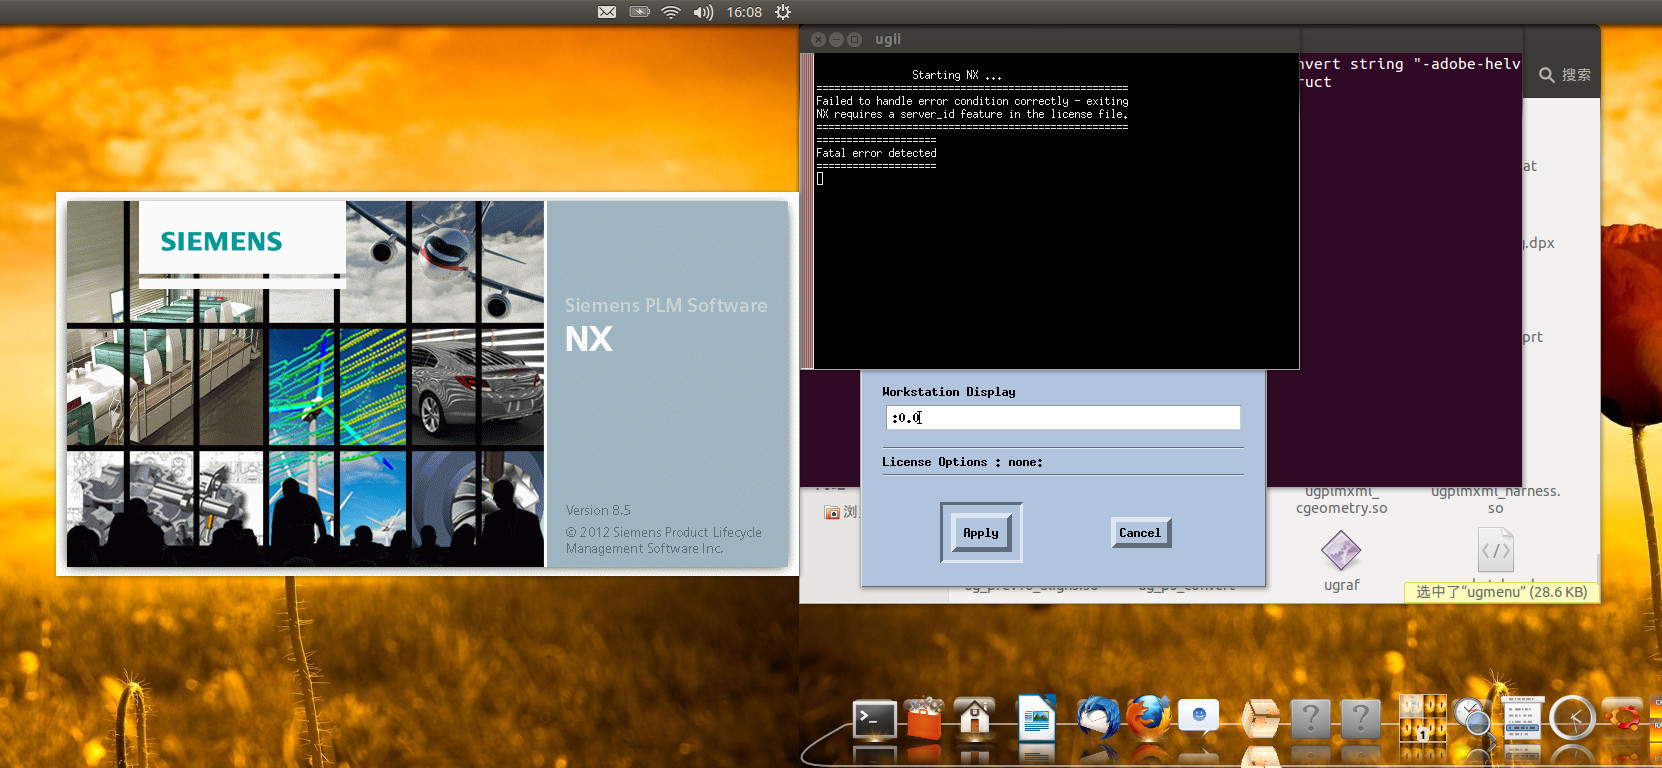Click the ugmenu selection status tooltip
Screen dimensions: 1662x768
1501,592
